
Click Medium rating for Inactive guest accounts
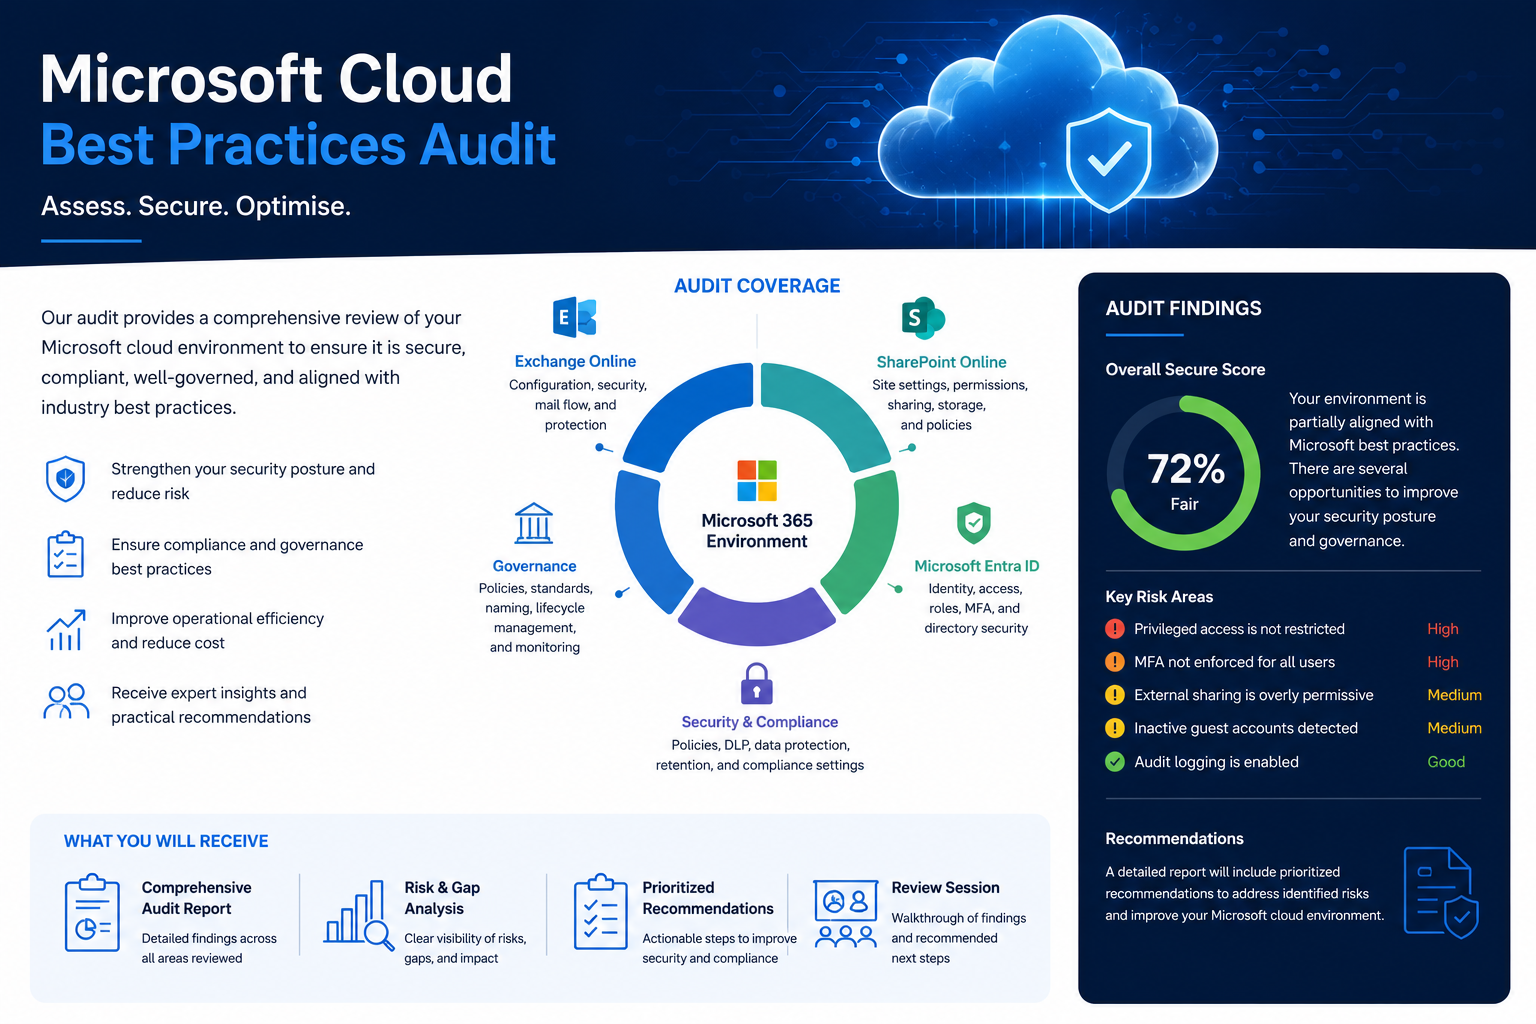coord(1454,728)
